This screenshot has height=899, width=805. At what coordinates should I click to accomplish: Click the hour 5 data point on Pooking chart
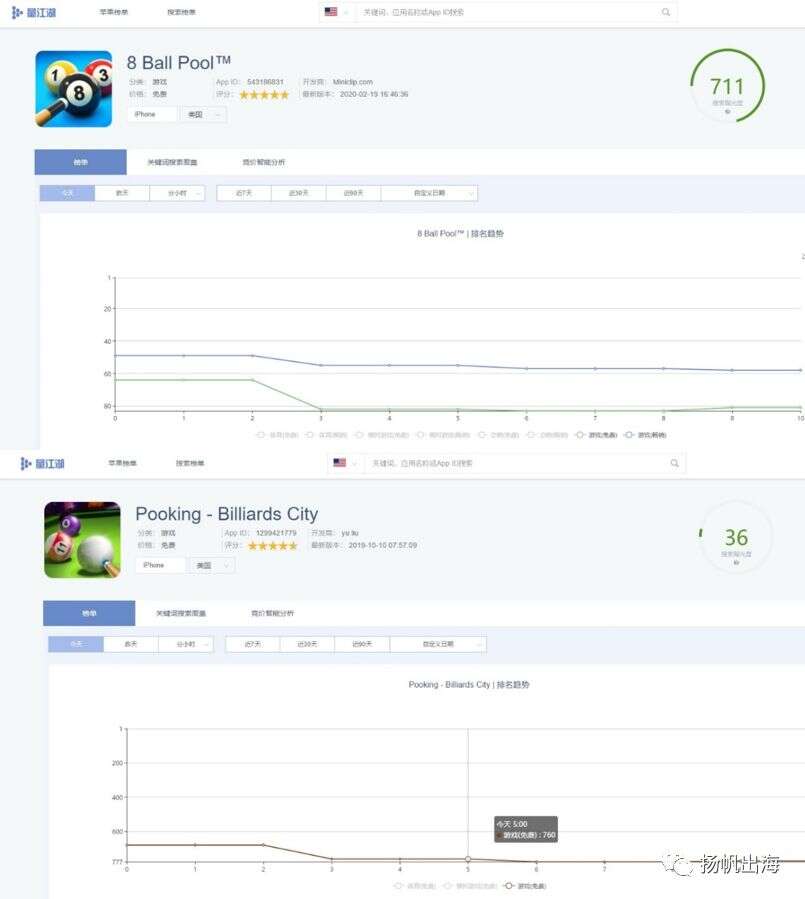click(x=468, y=859)
